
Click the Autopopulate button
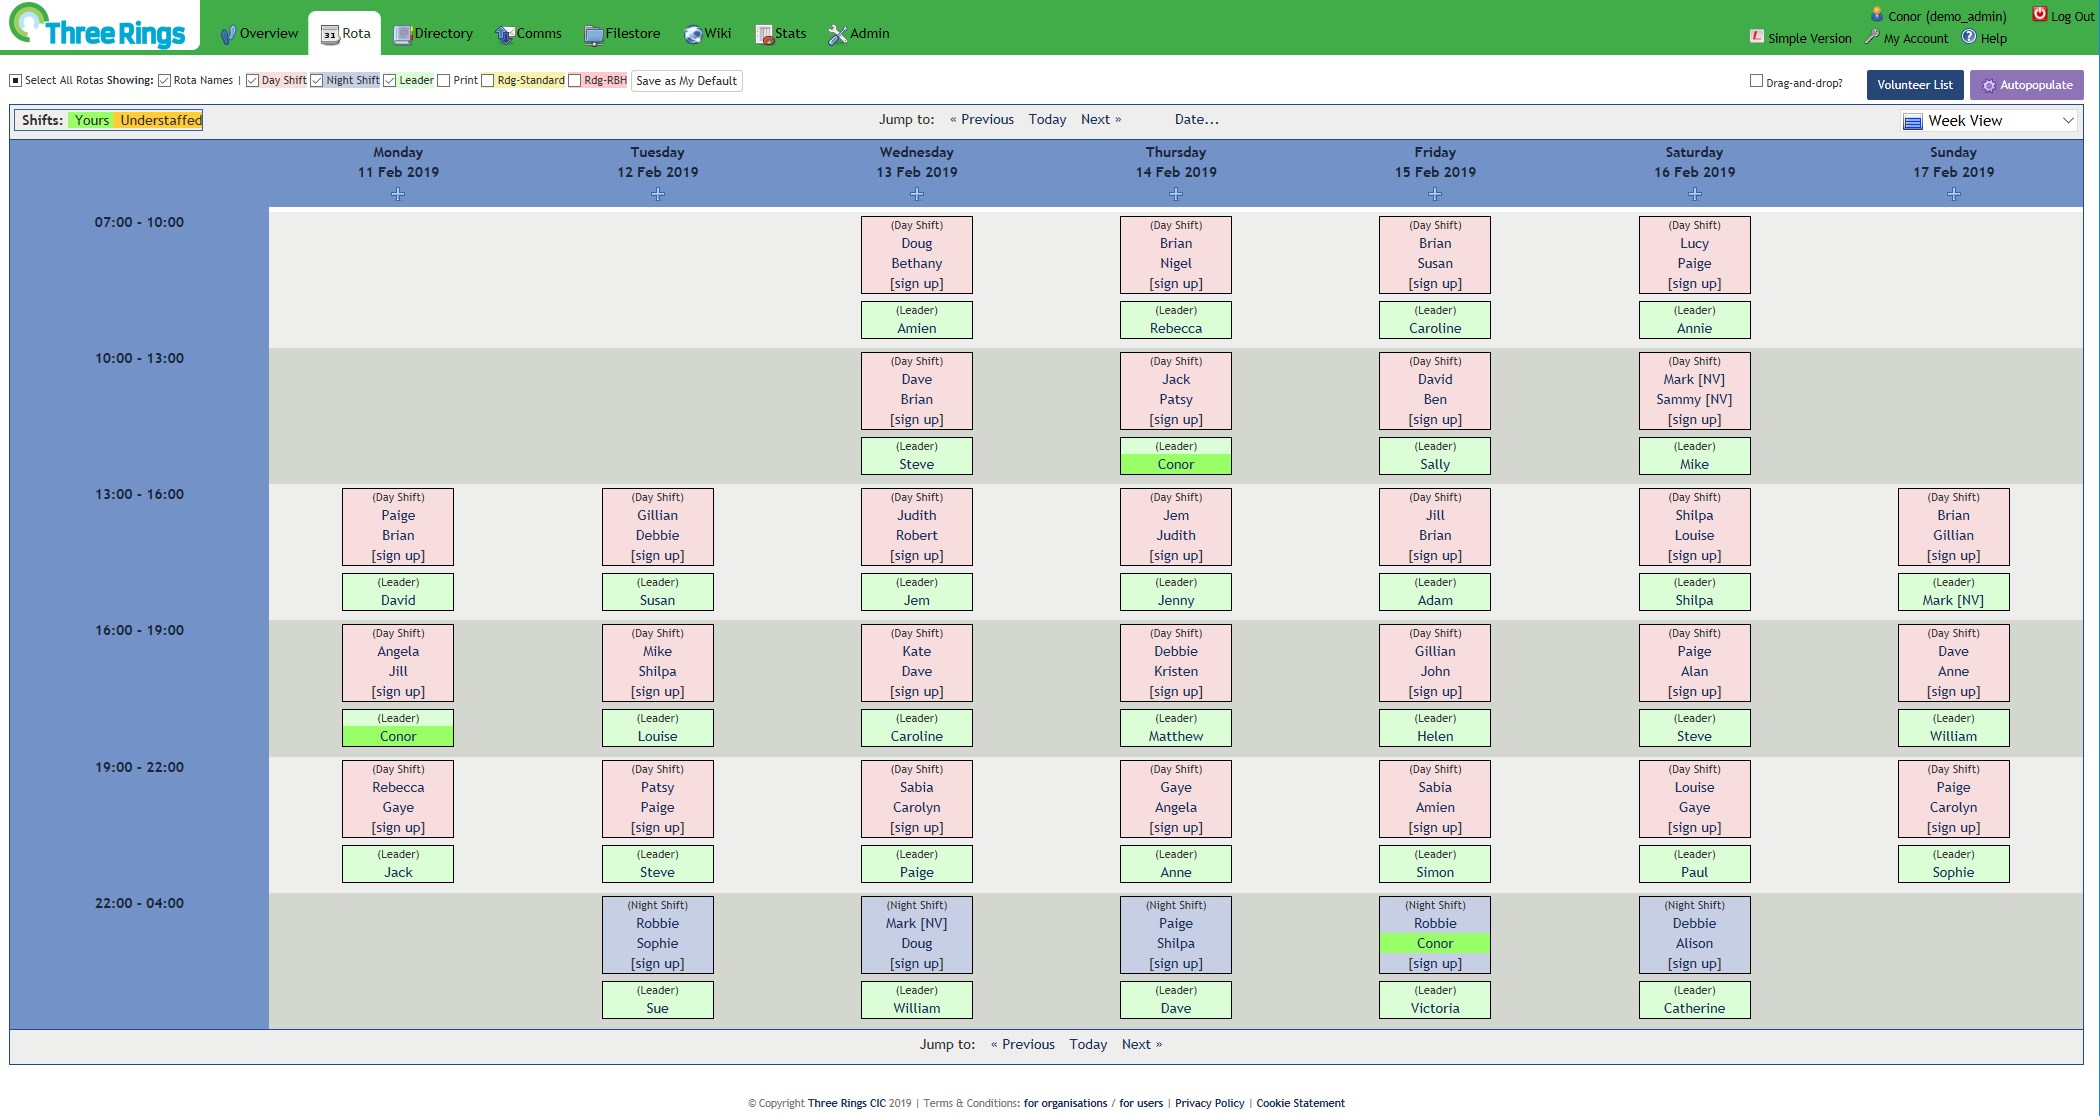2027,85
